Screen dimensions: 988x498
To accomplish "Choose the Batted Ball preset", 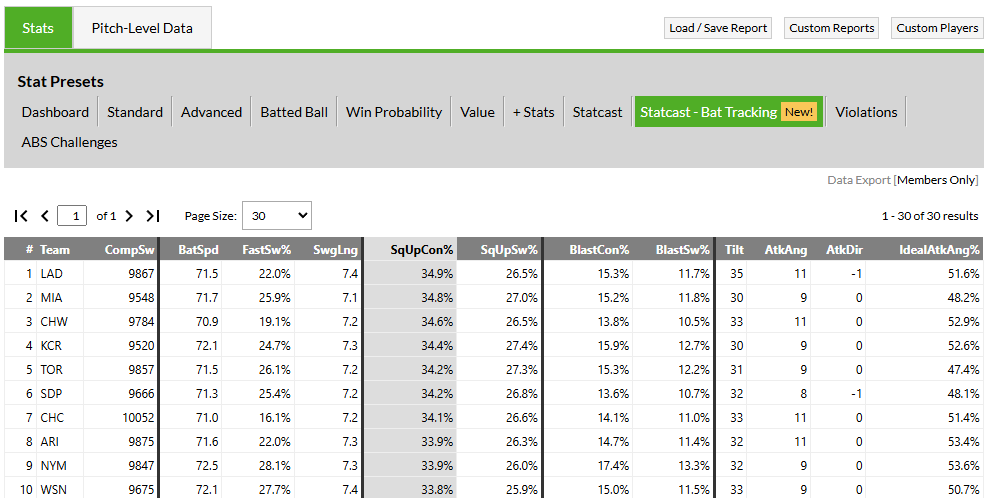I will point(294,112).
